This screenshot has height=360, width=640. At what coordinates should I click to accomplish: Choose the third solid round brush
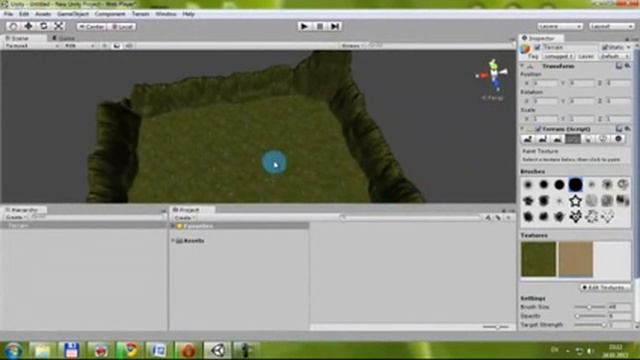560,185
